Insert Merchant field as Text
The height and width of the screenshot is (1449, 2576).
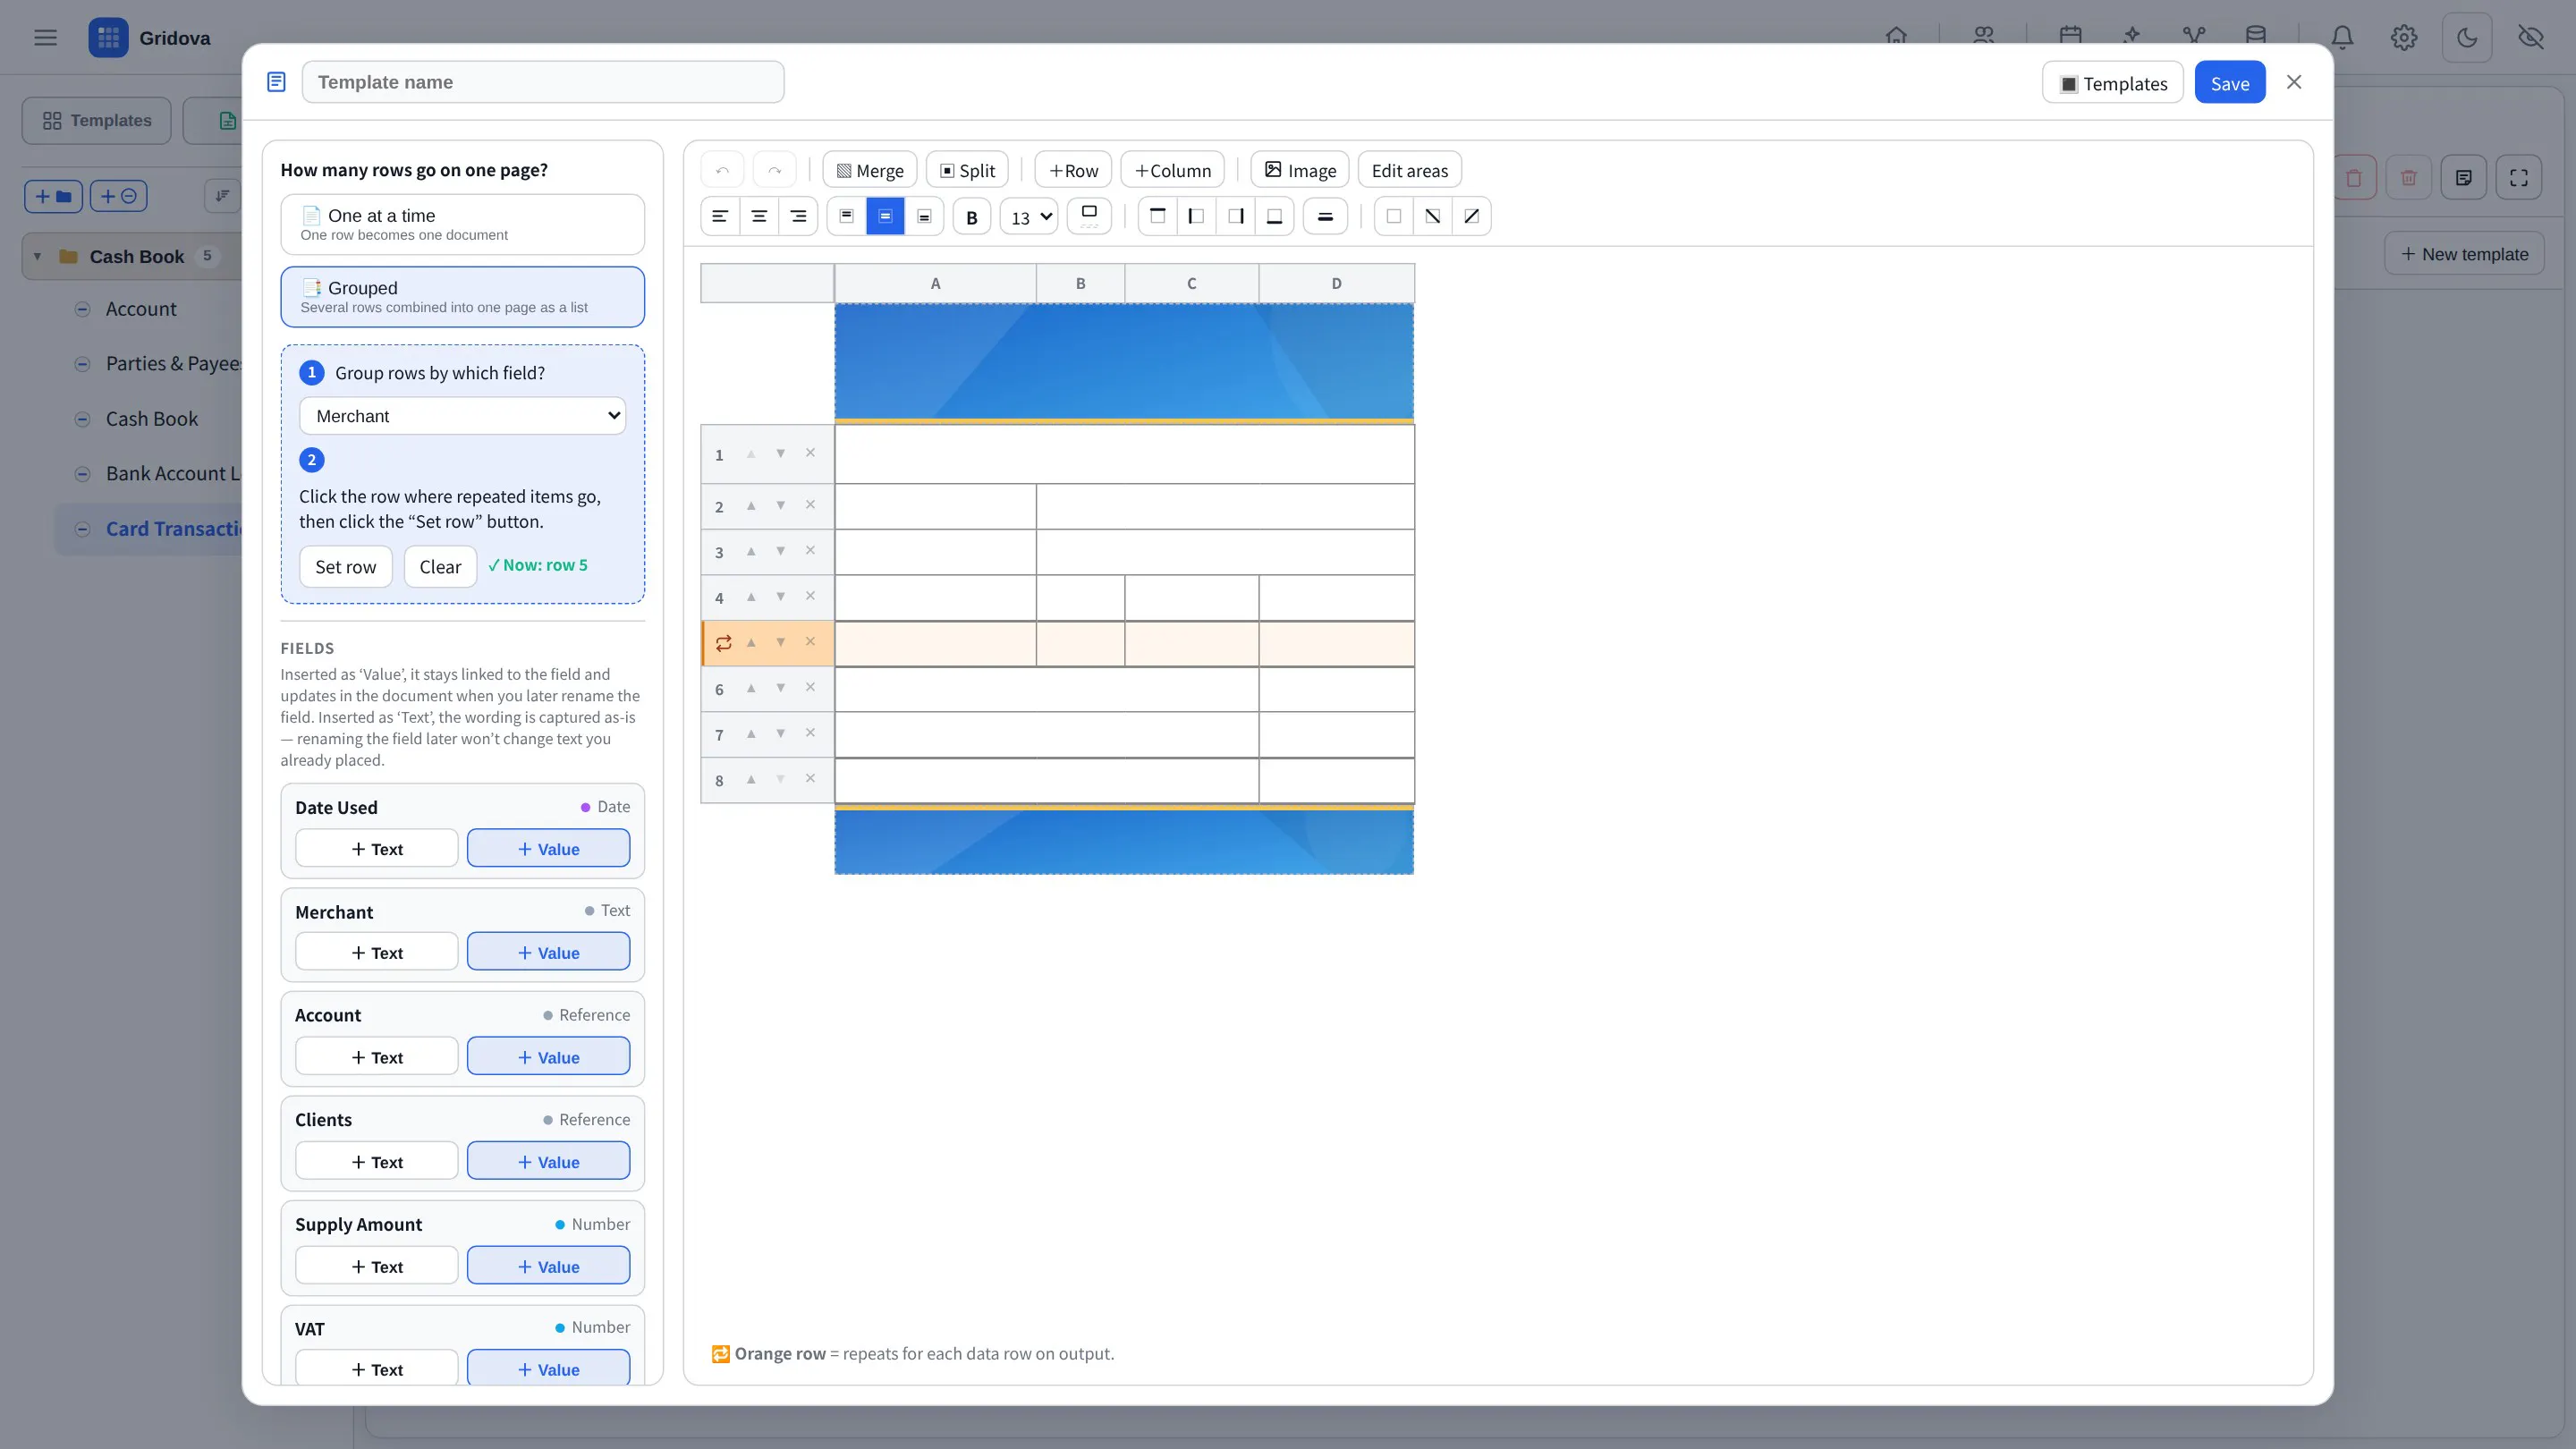pyautogui.click(x=376, y=952)
